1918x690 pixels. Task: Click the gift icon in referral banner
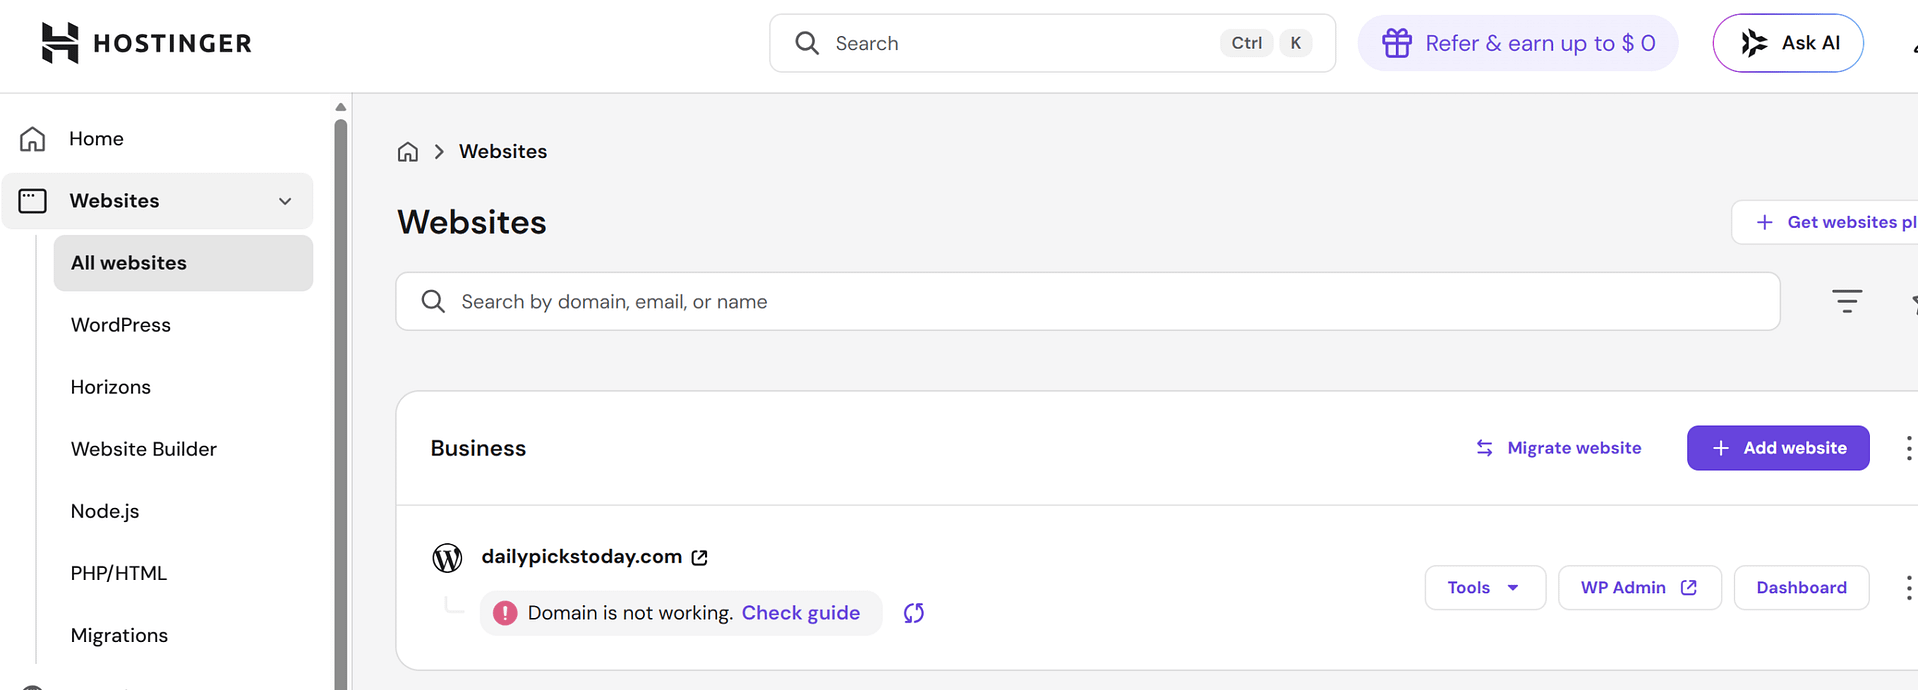(1396, 43)
